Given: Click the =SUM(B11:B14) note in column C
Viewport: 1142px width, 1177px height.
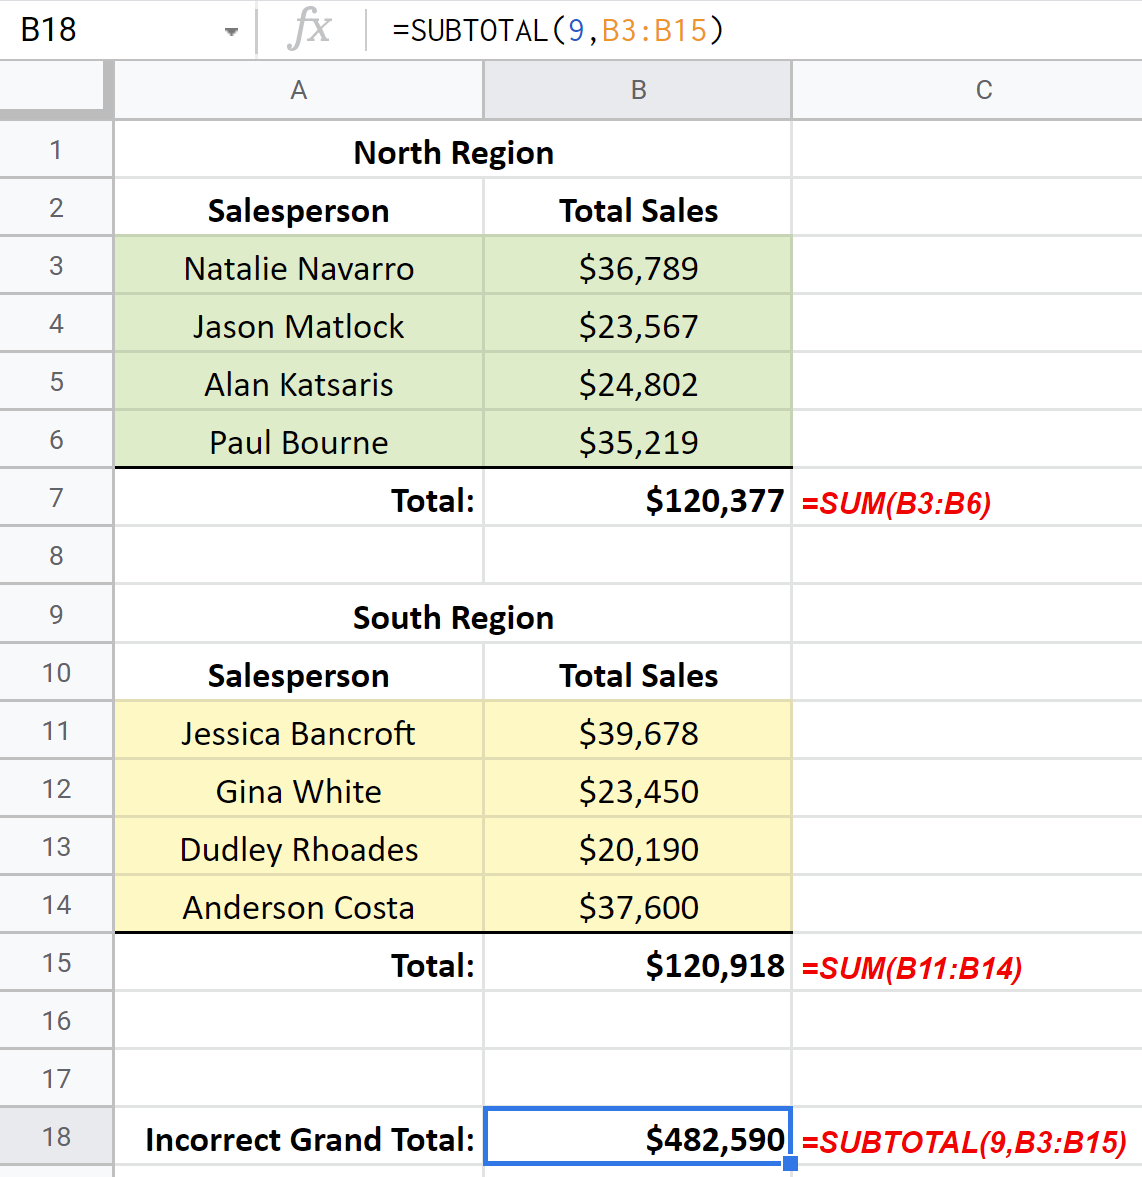Looking at the screenshot, I should [912, 968].
